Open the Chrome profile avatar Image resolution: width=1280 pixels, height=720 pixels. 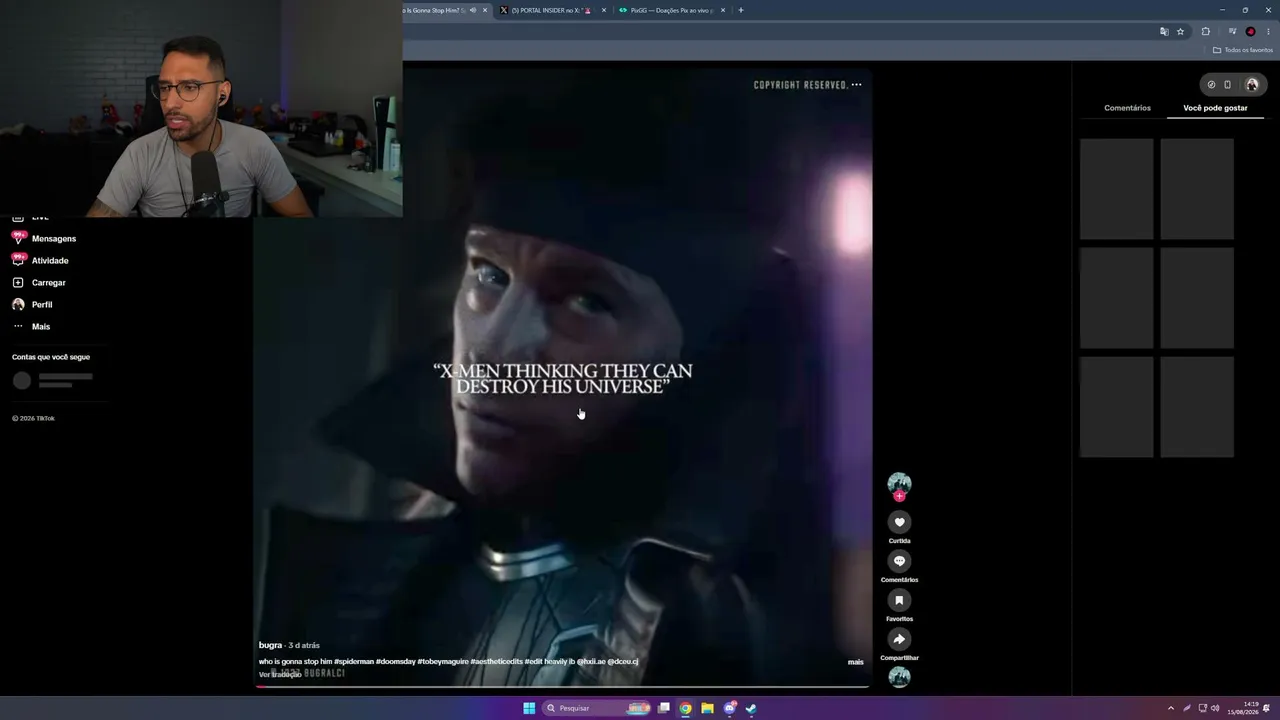pyautogui.click(x=1250, y=31)
